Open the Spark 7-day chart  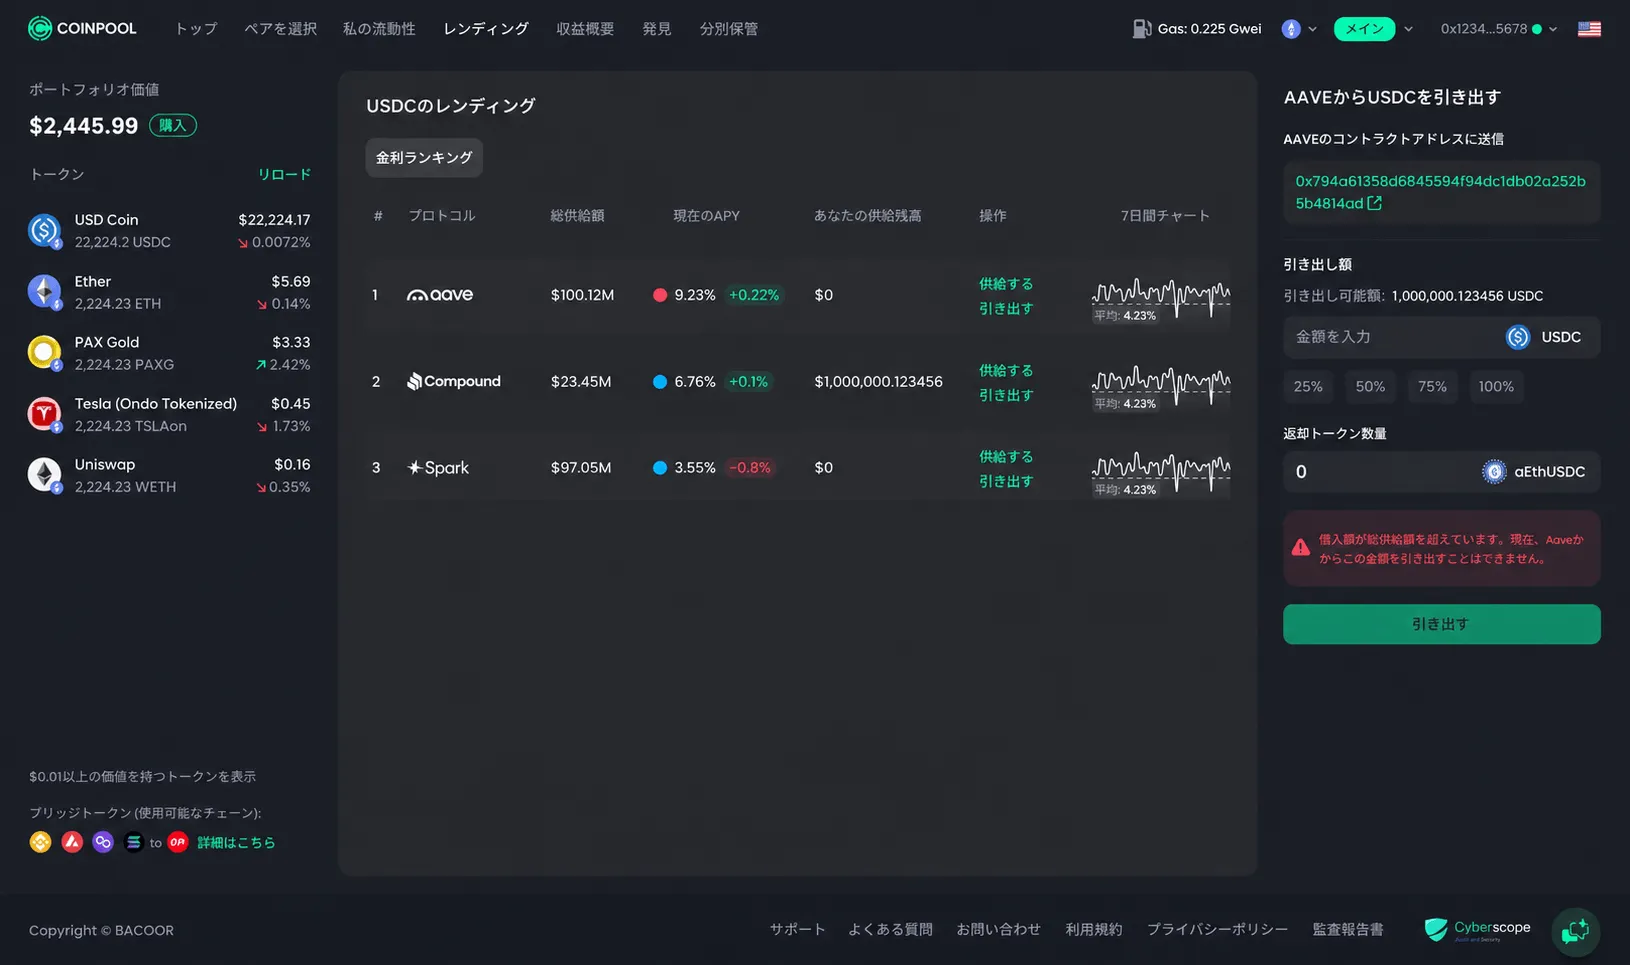click(x=1161, y=472)
